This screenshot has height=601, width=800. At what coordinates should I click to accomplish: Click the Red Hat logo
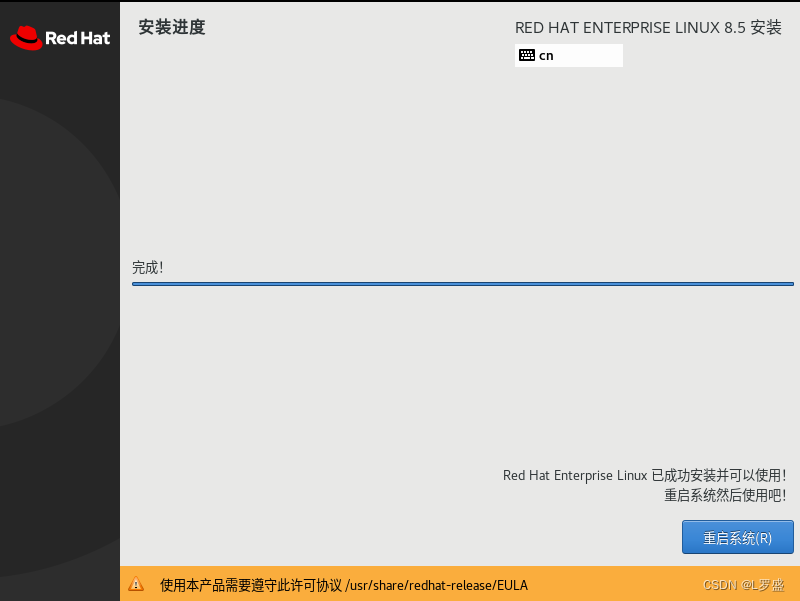(60, 38)
